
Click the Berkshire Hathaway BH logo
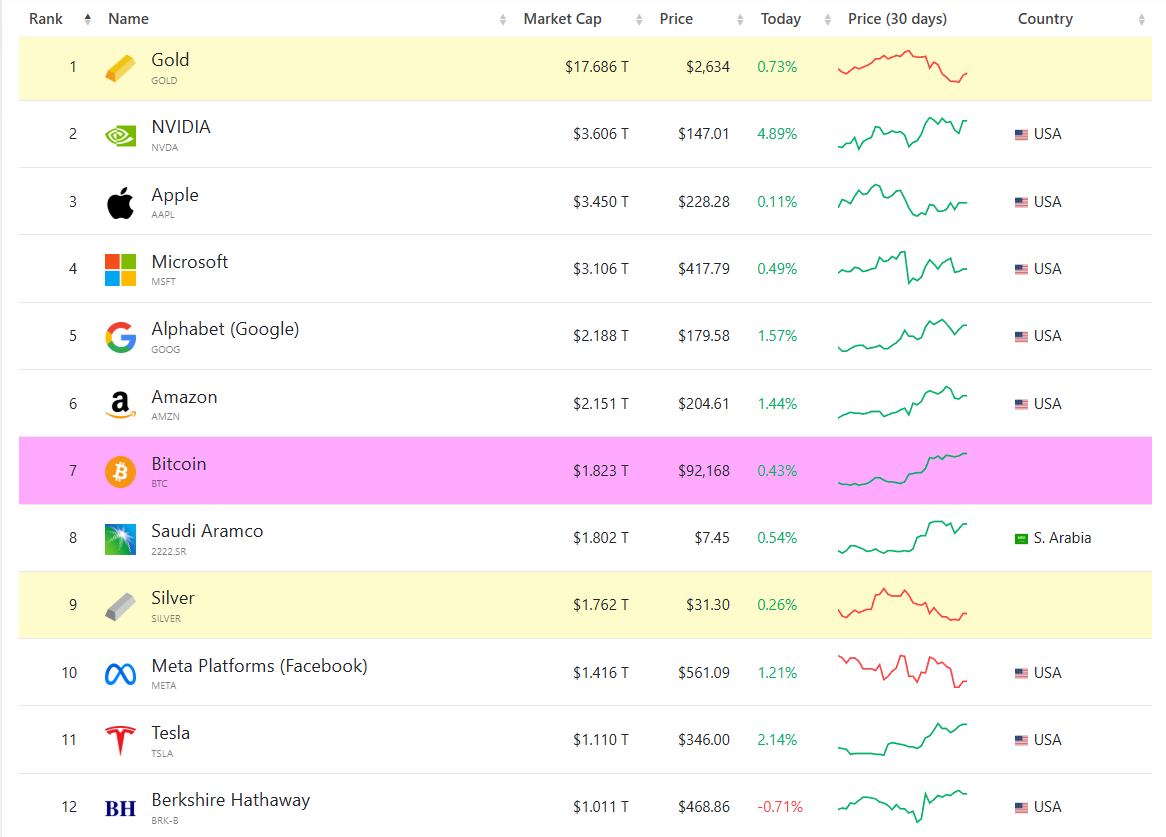(120, 808)
